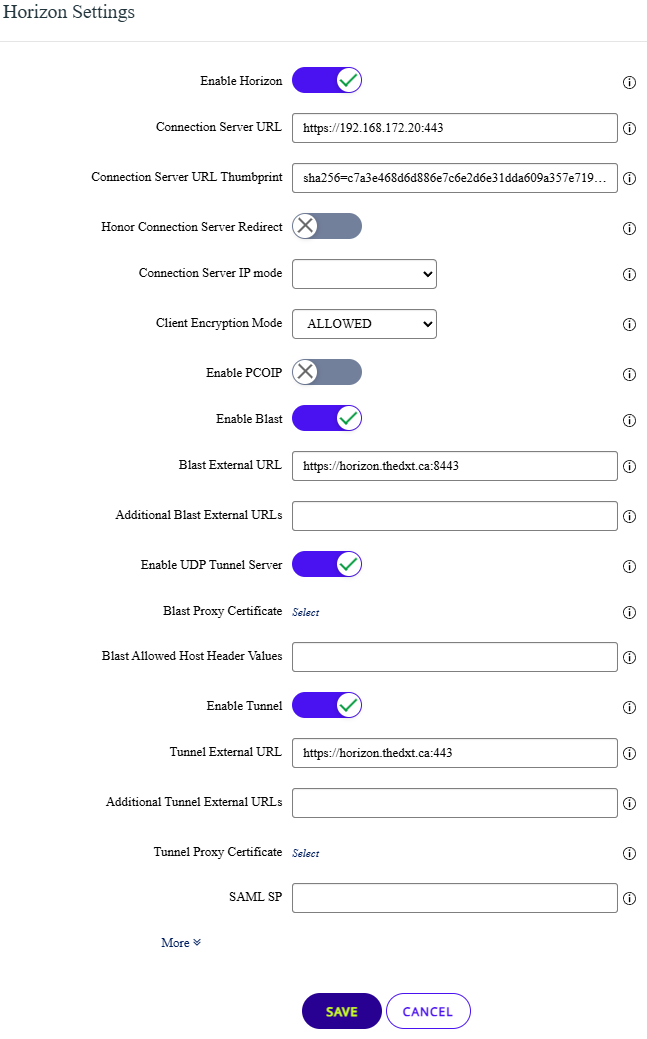This screenshot has width=647, height=1039.
Task: Enable the PCOIP toggle switch
Action: point(327,372)
